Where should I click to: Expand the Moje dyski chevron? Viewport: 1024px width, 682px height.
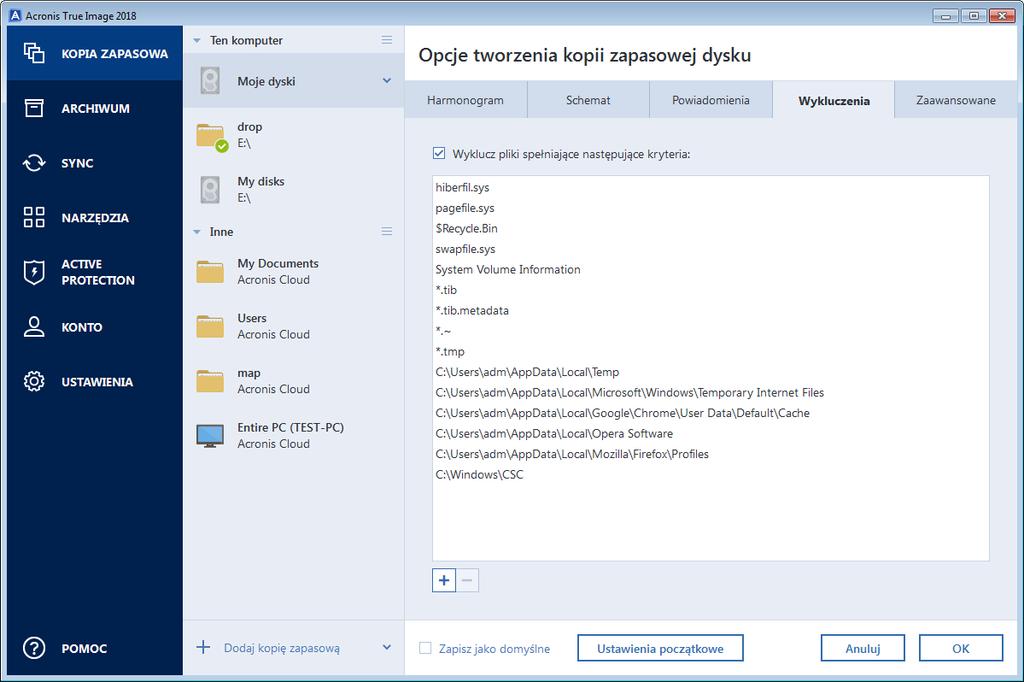387,80
